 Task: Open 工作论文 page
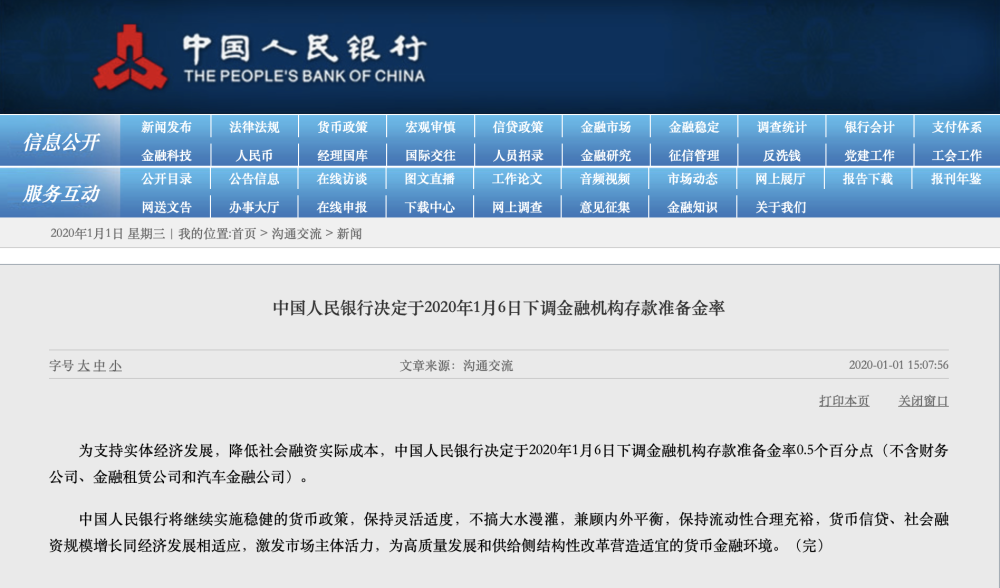click(517, 179)
